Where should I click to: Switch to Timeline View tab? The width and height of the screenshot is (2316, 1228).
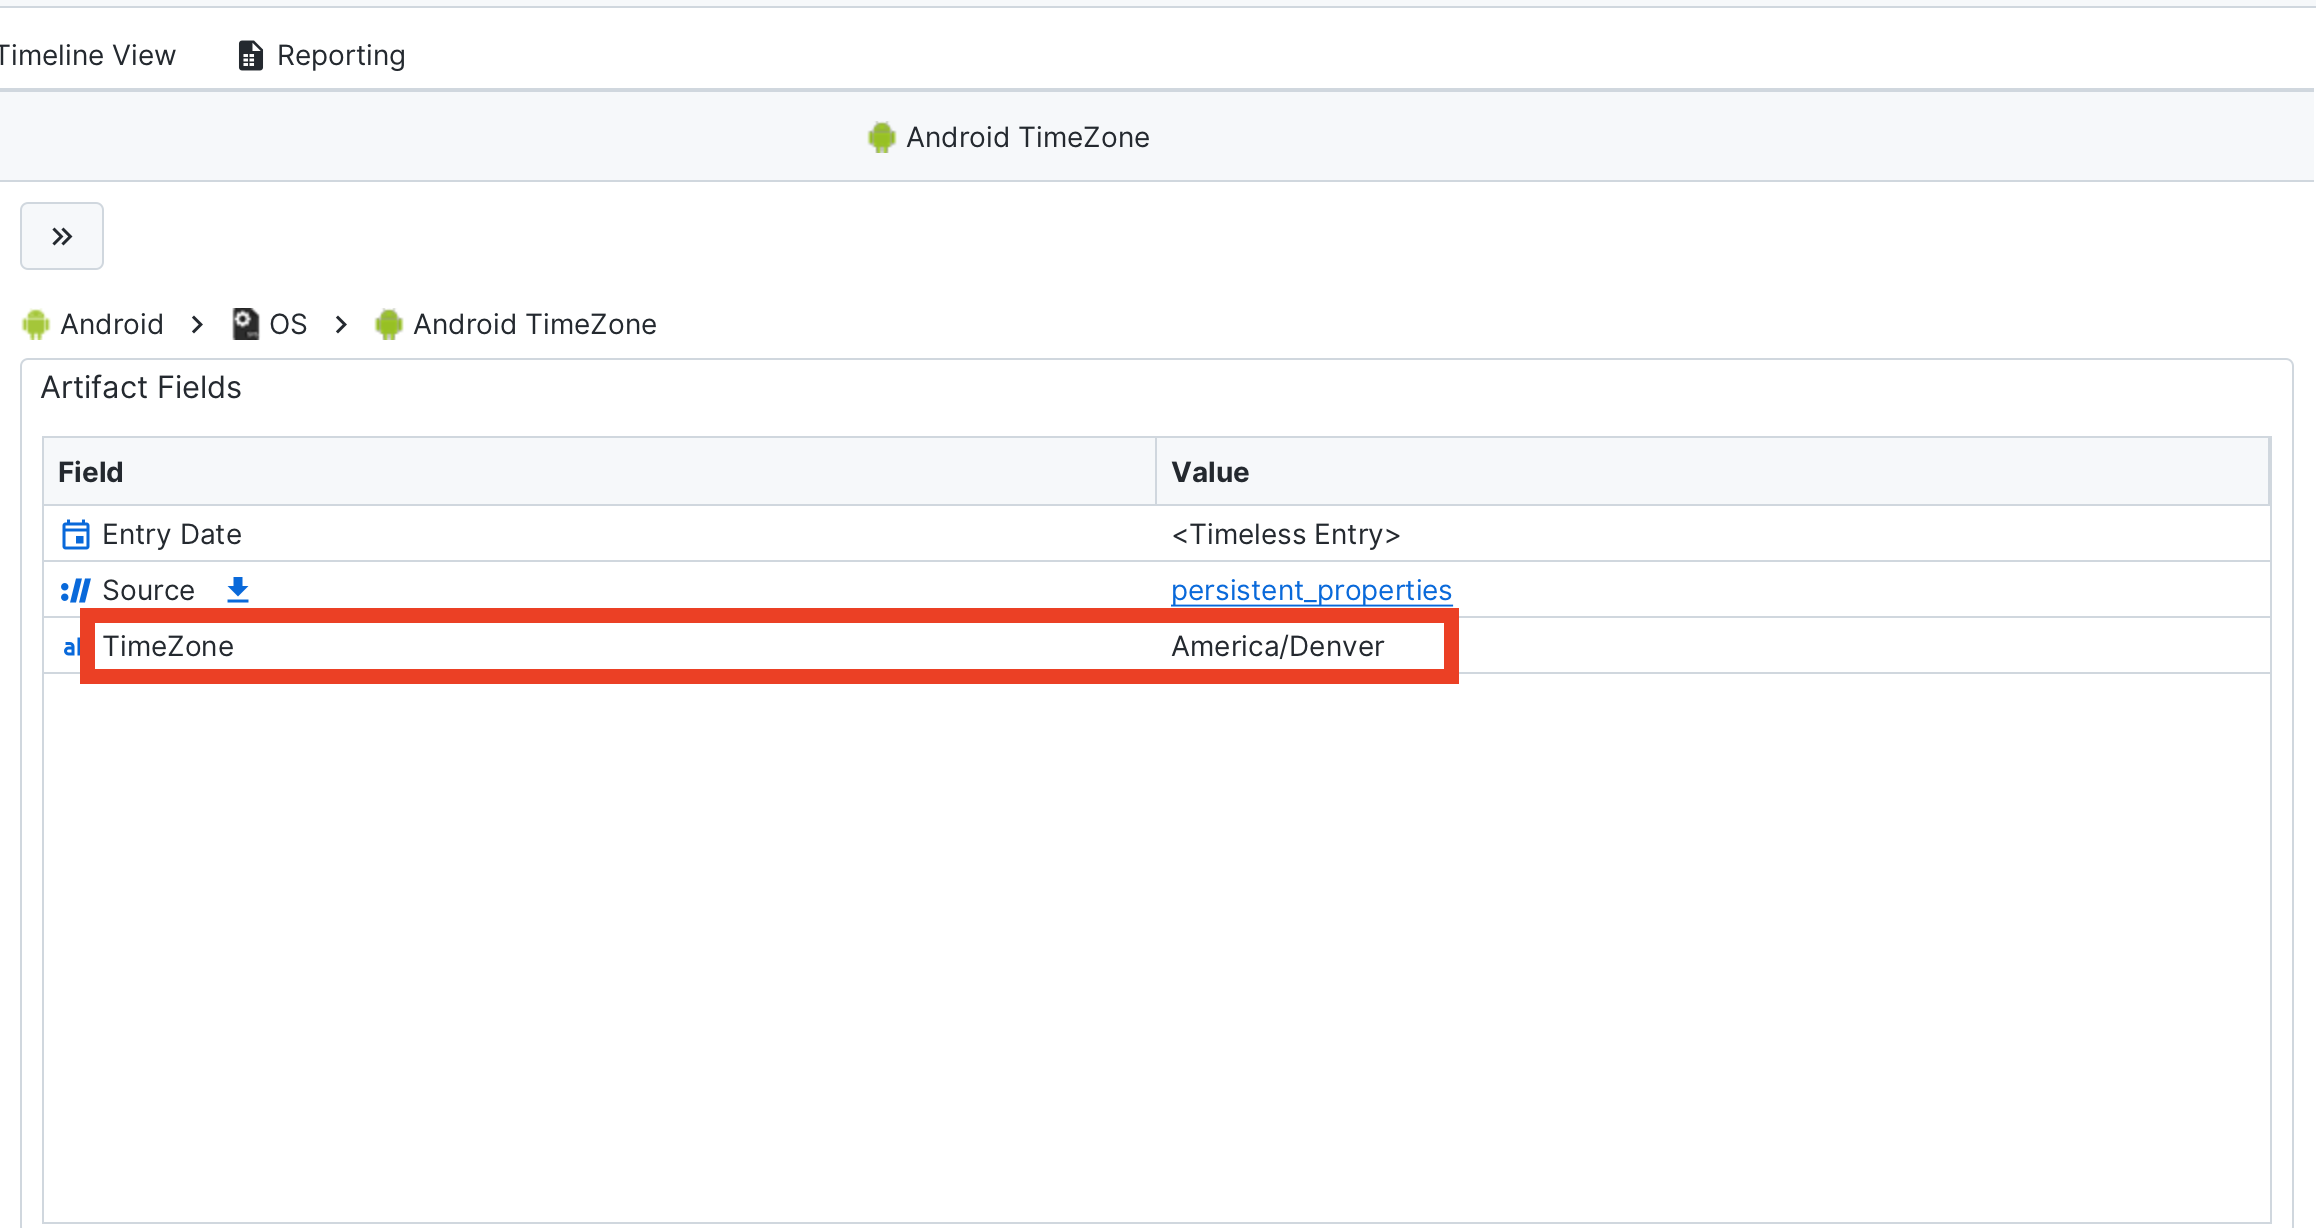[x=87, y=56]
